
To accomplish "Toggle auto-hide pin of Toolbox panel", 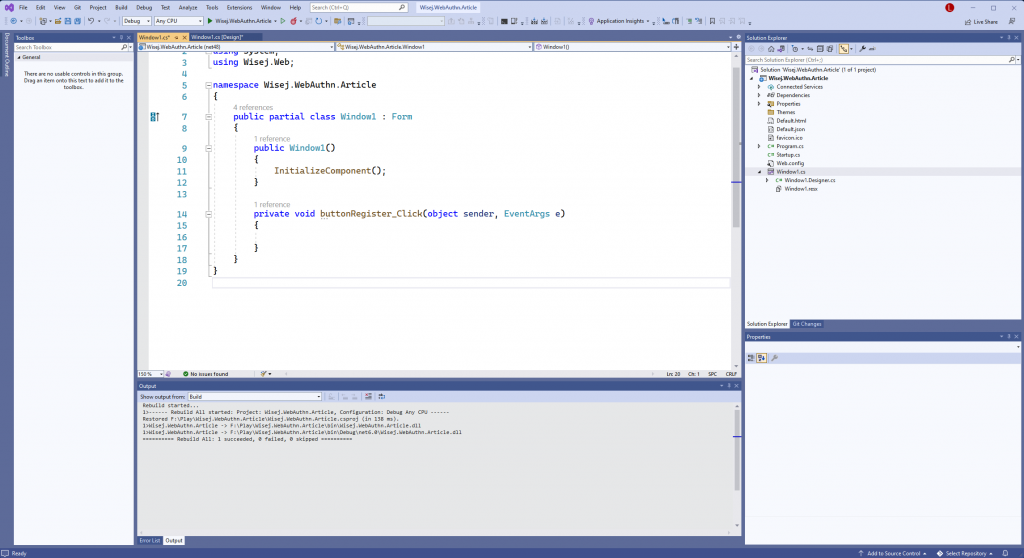I will 121,38.
